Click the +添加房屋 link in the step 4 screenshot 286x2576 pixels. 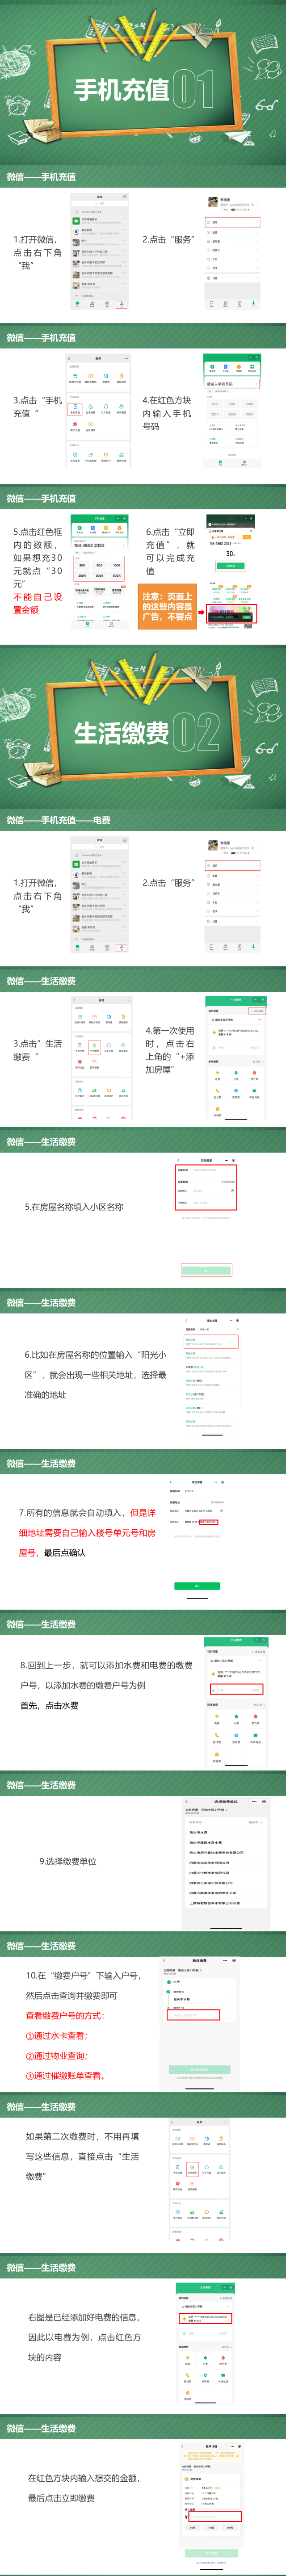tap(257, 1010)
